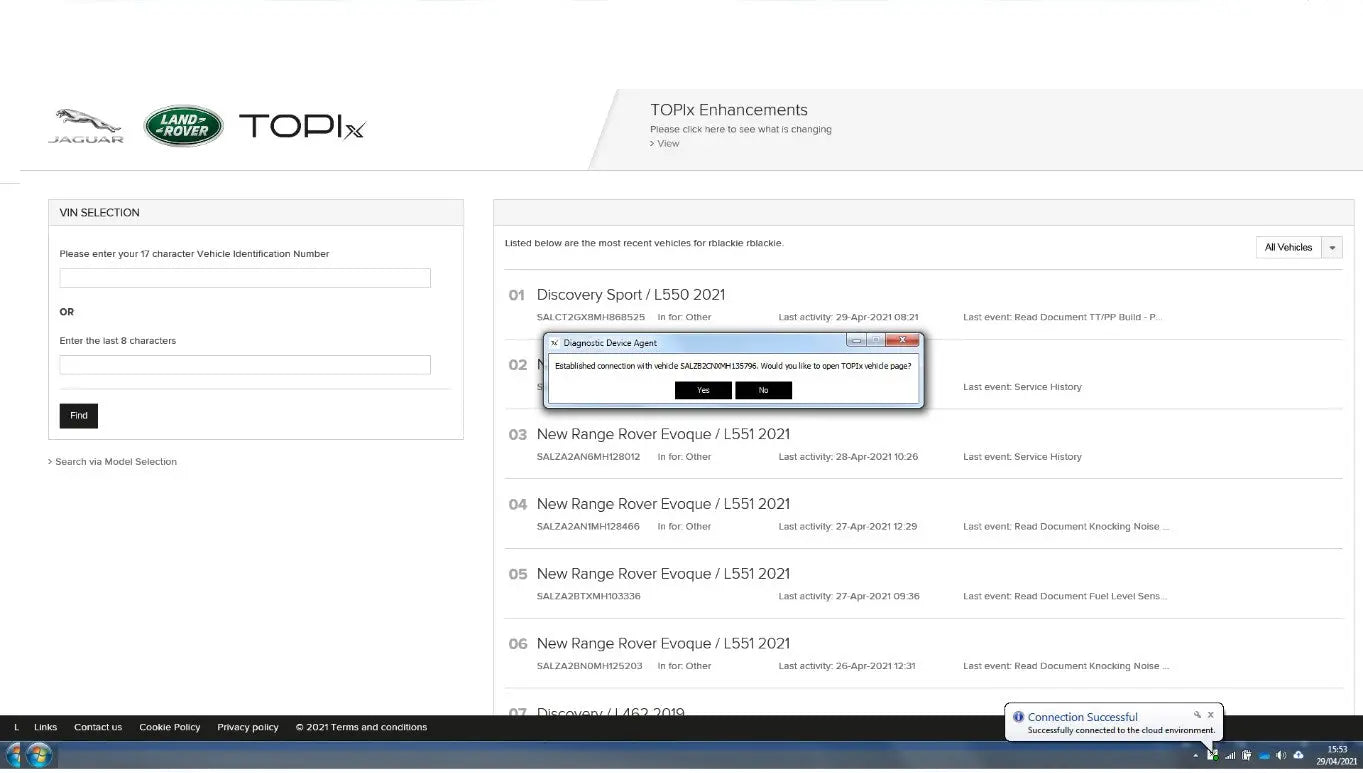Open the Windows Start menu

point(39,755)
